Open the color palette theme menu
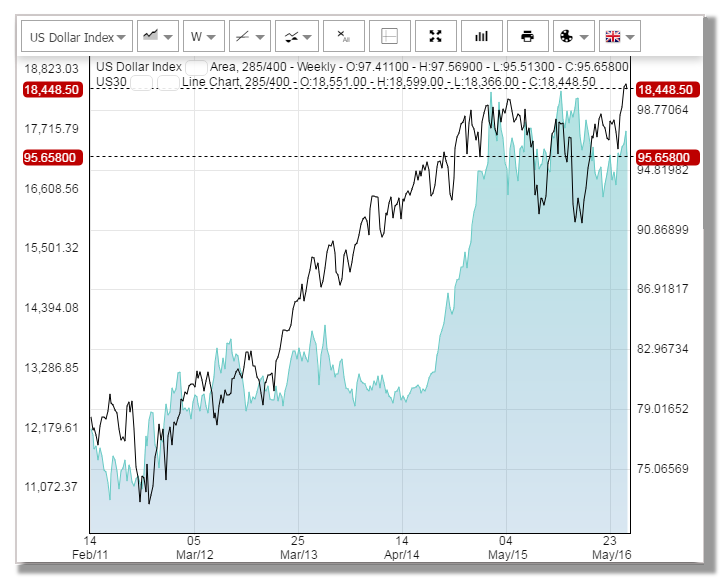The height and width of the screenshot is (585, 725). click(x=573, y=37)
